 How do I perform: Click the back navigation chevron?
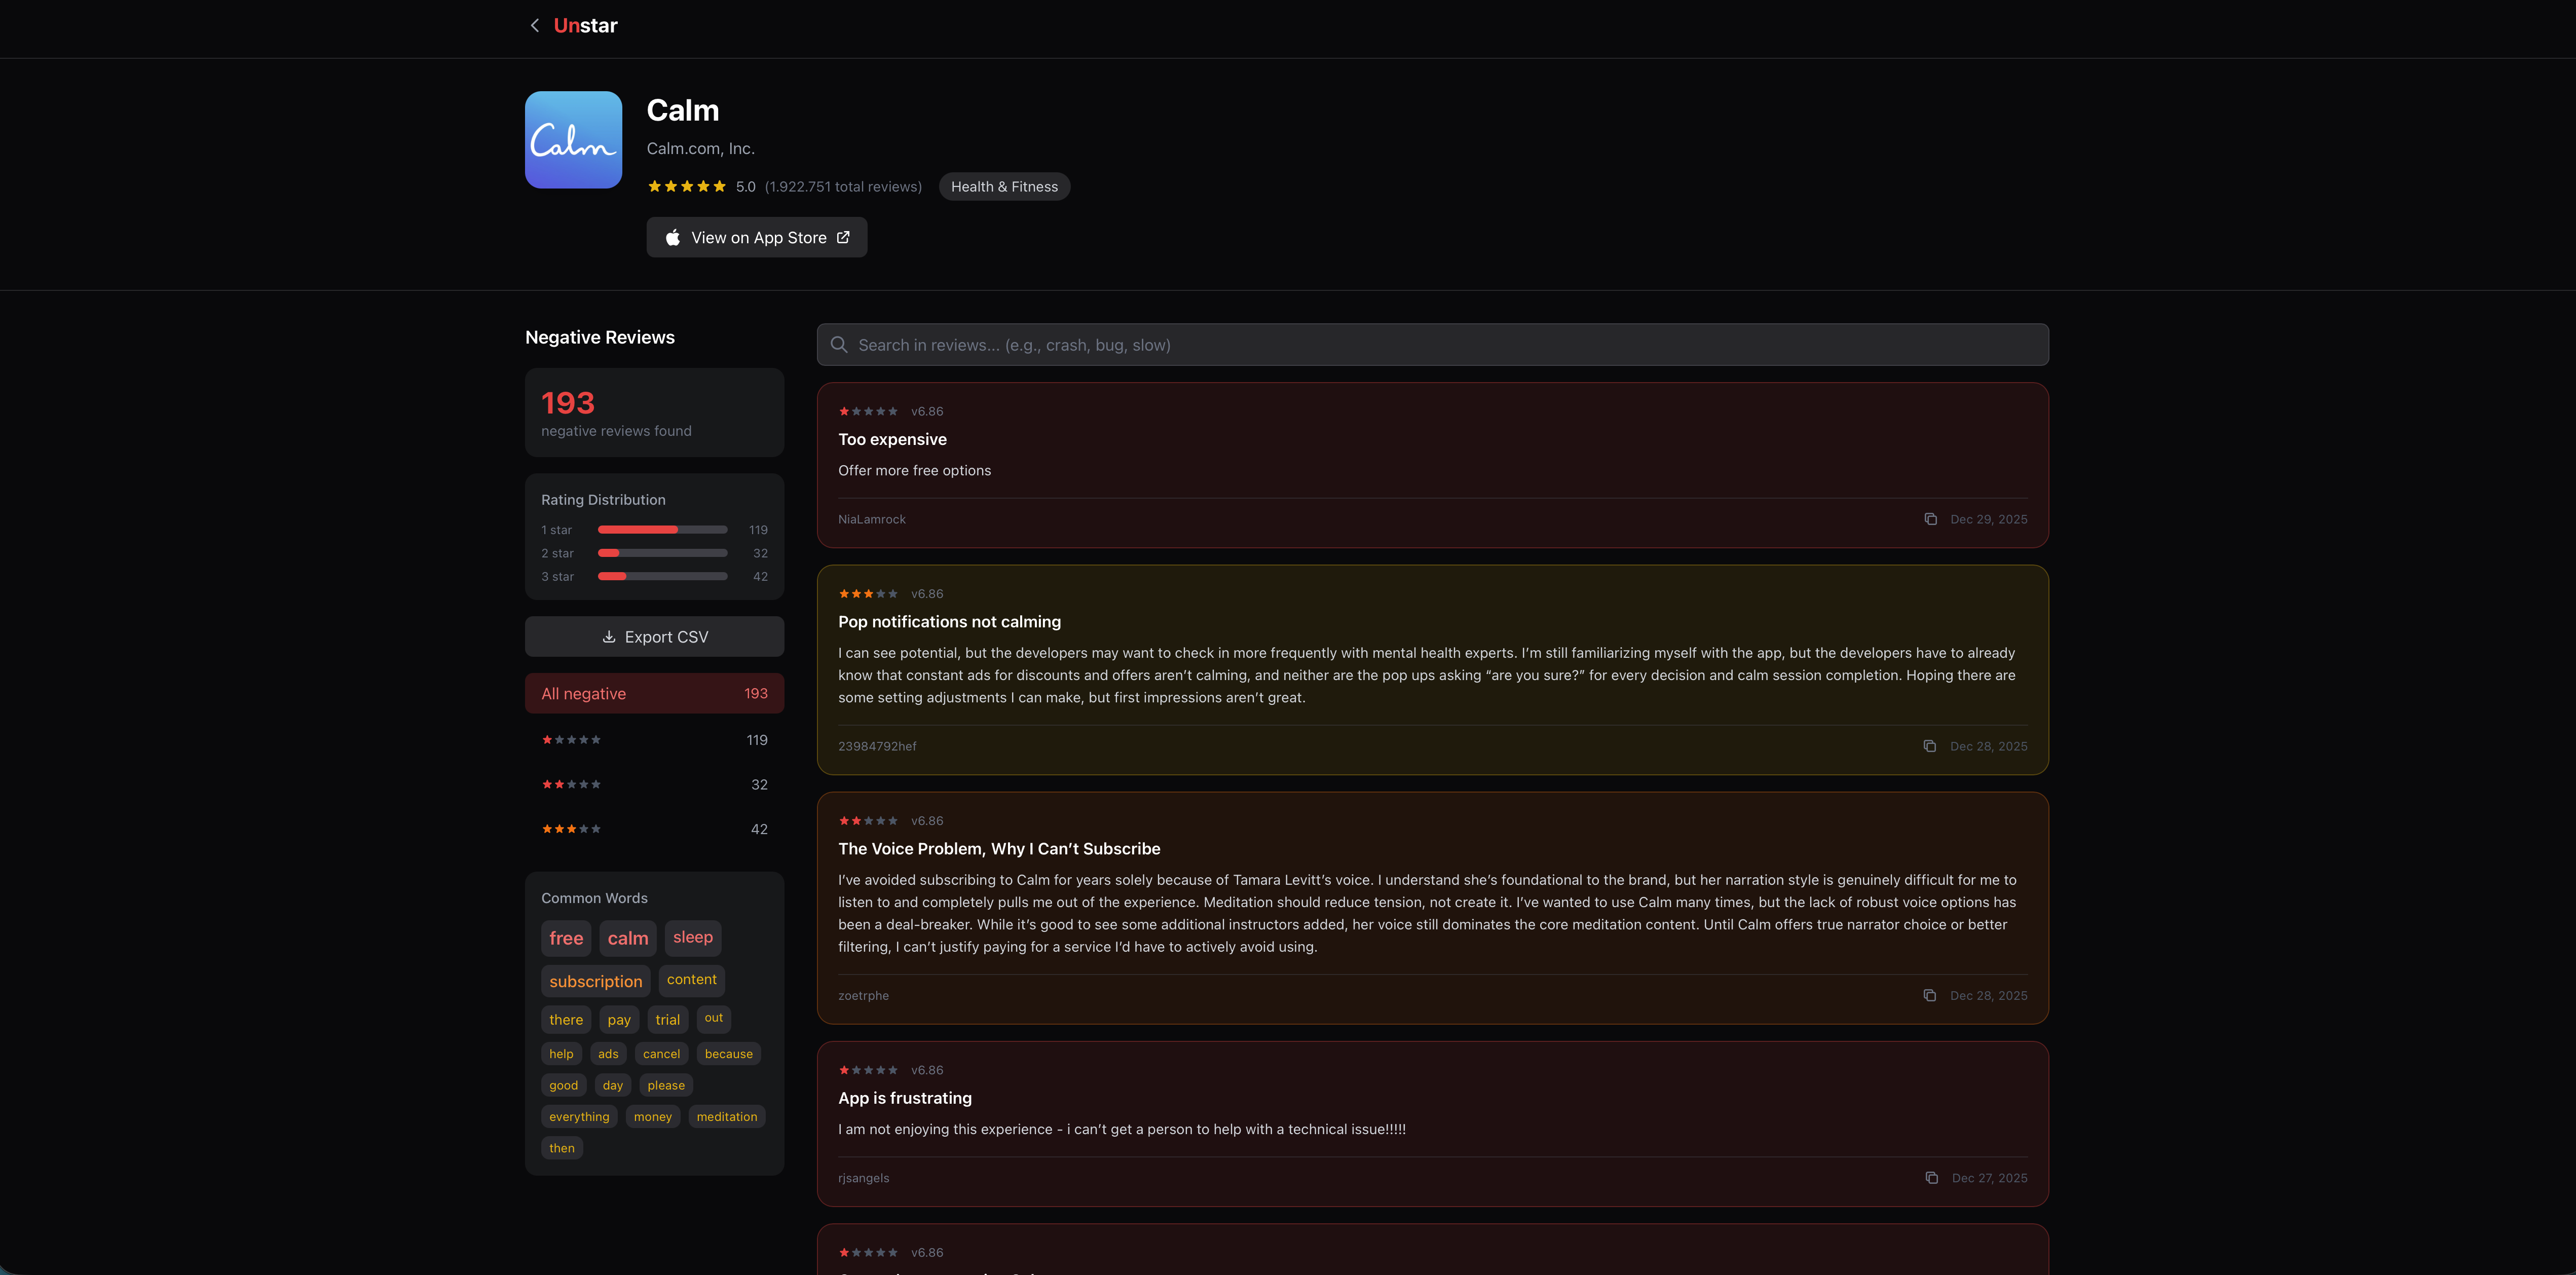[535, 25]
